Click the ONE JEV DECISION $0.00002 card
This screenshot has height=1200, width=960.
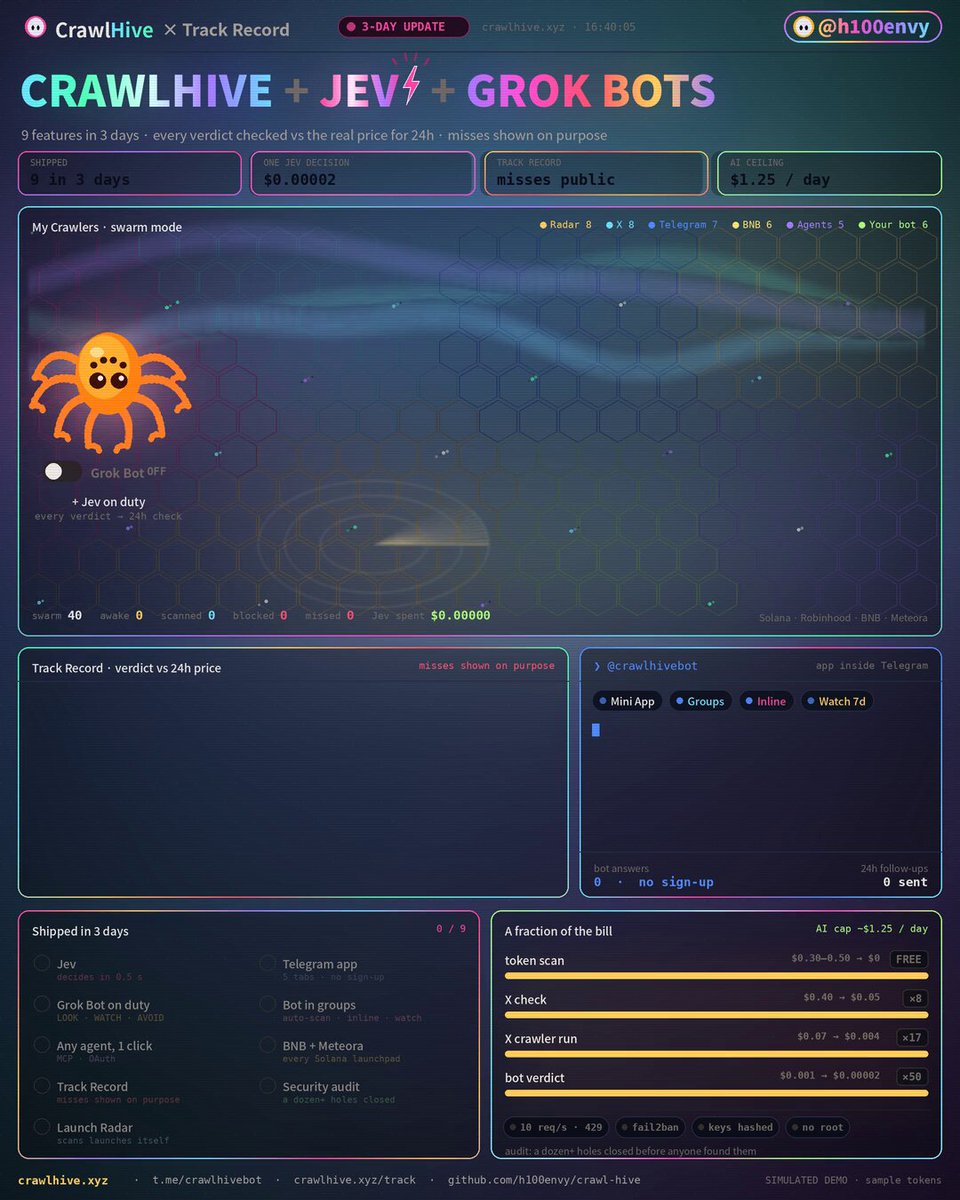[363, 173]
